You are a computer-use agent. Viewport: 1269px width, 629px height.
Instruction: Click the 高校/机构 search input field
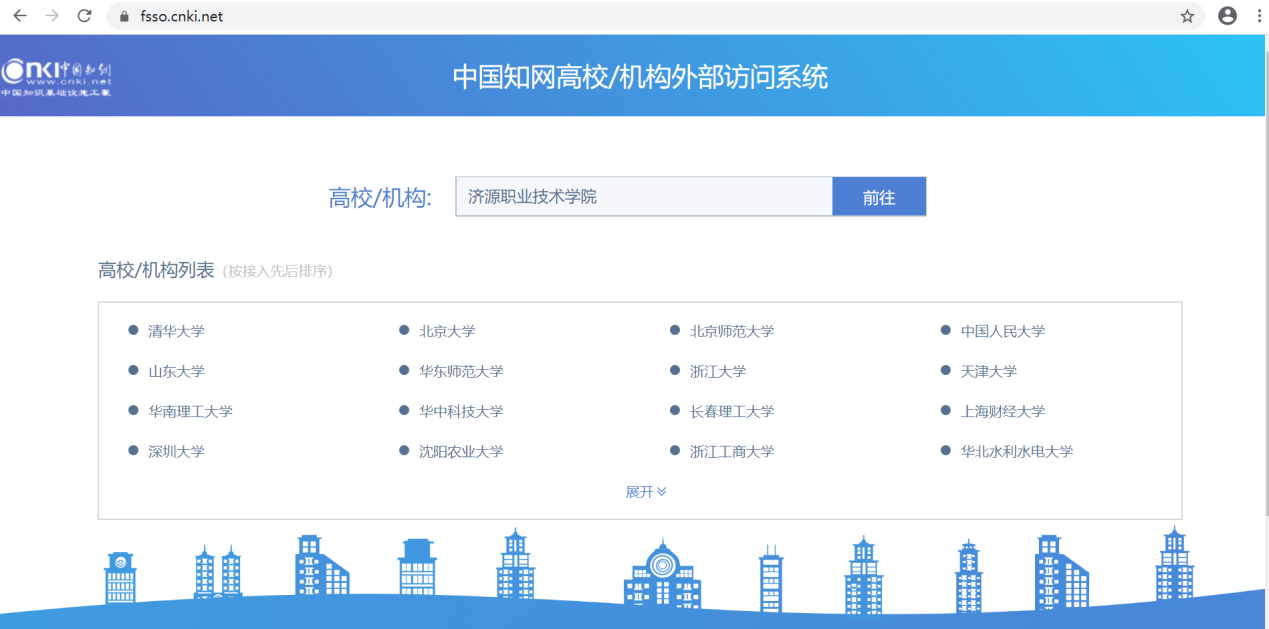[x=643, y=197]
